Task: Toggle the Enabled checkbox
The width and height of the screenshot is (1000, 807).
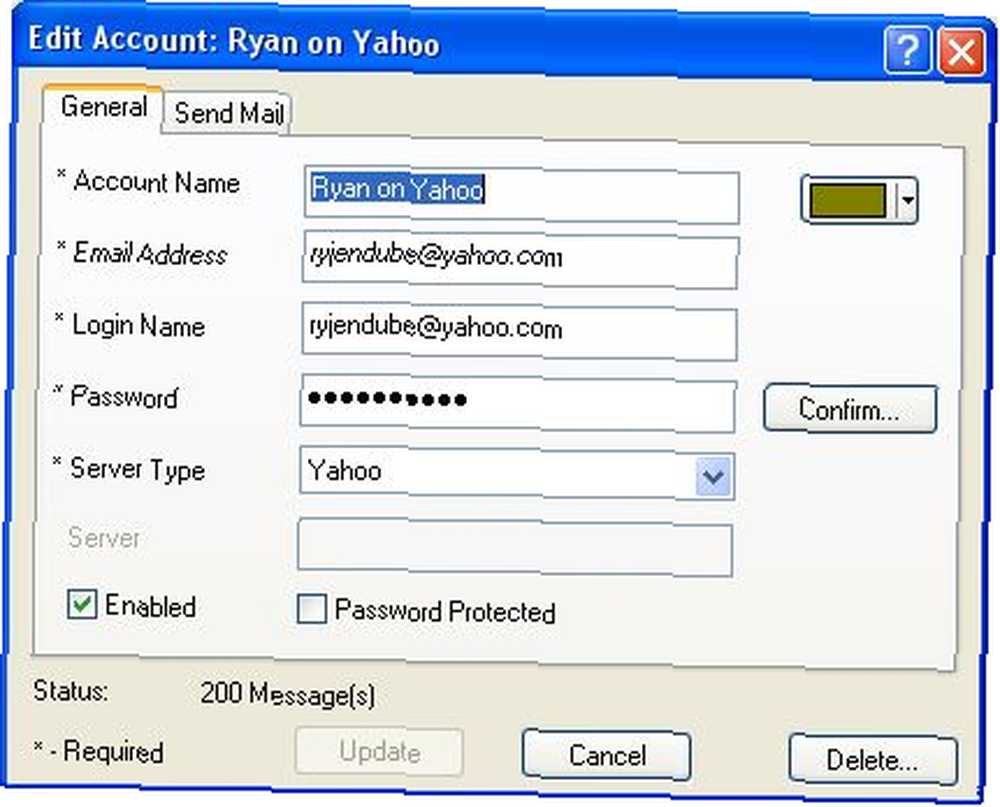Action: (82, 603)
